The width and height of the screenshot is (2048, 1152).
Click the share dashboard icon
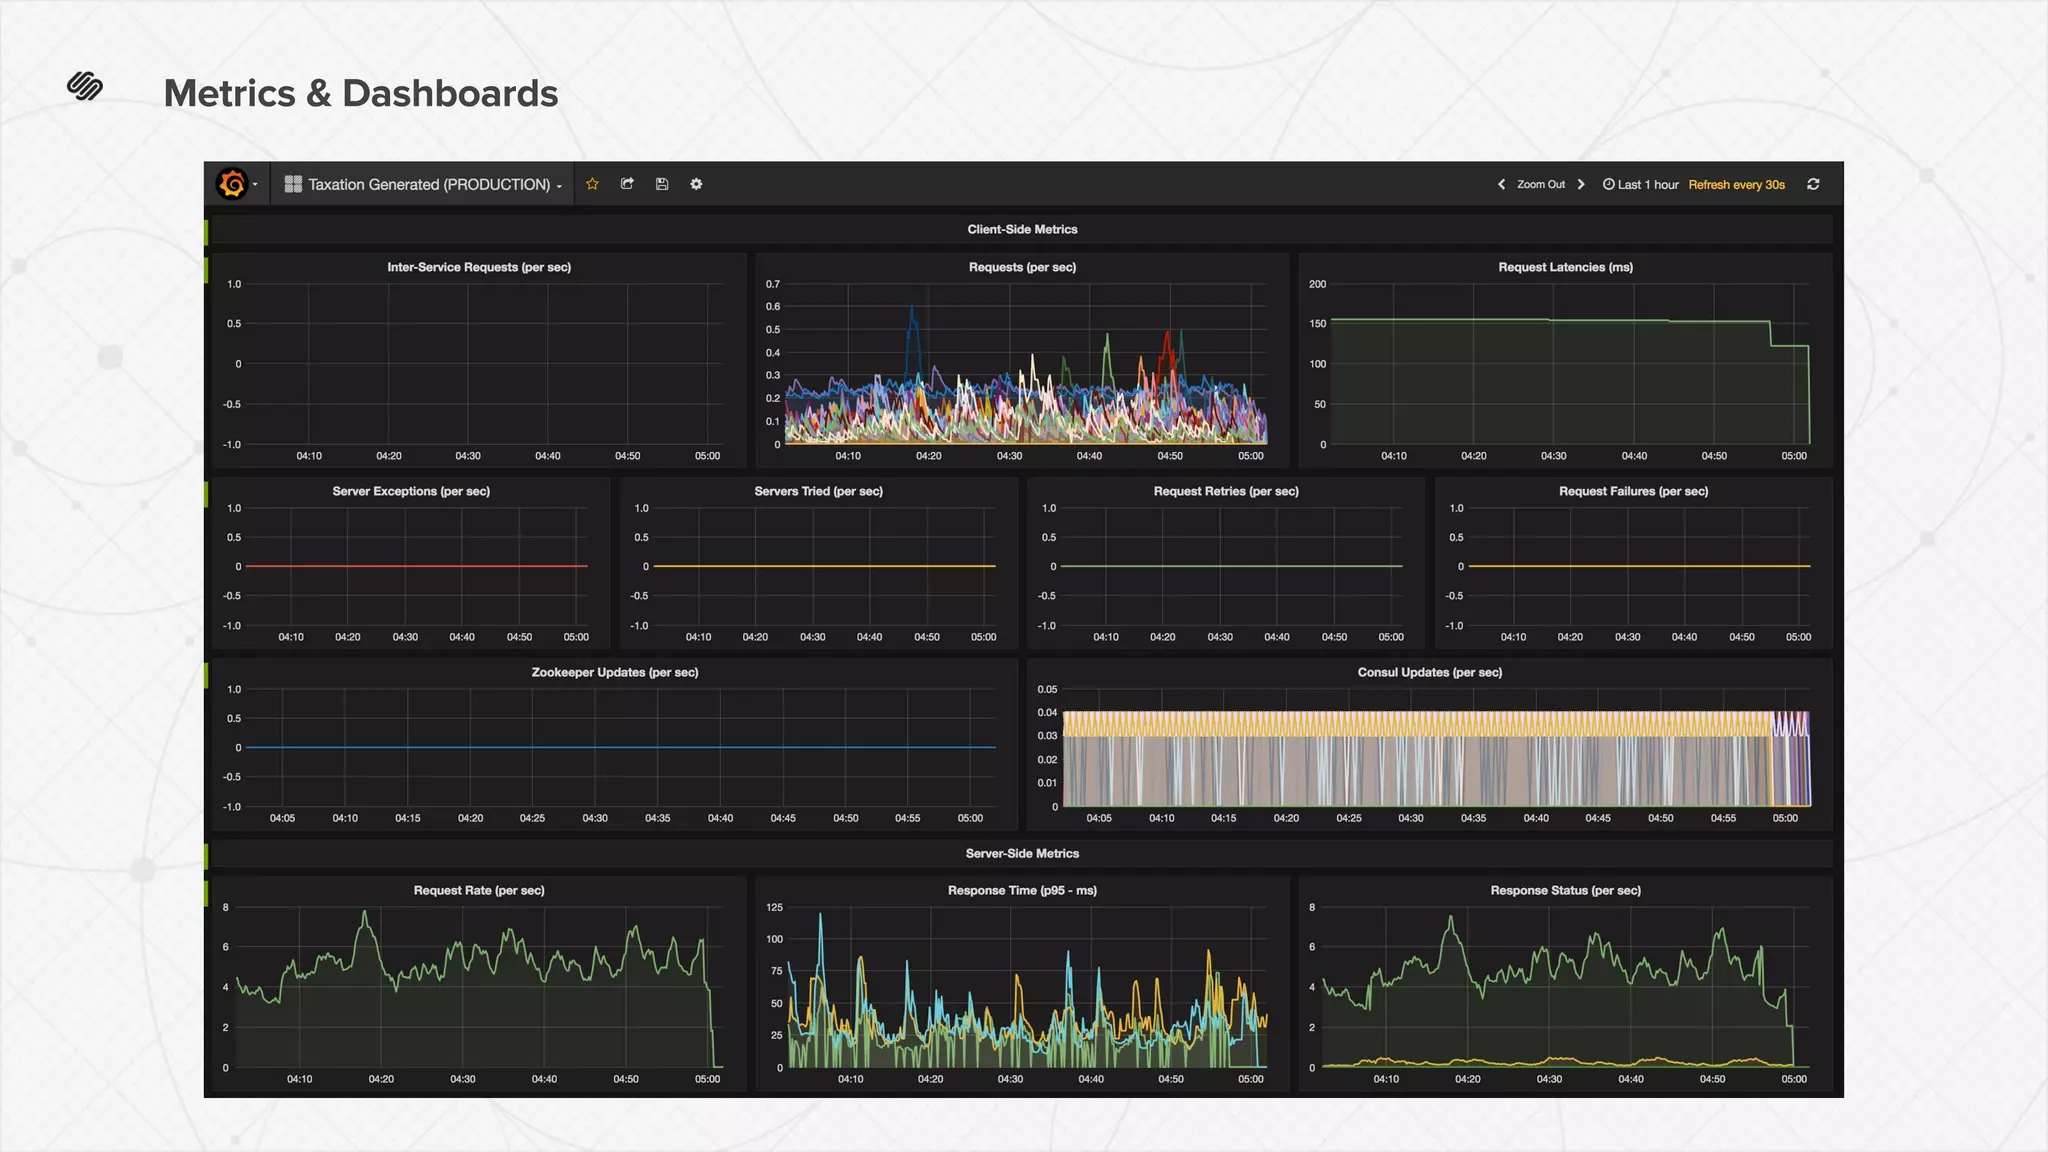point(627,184)
